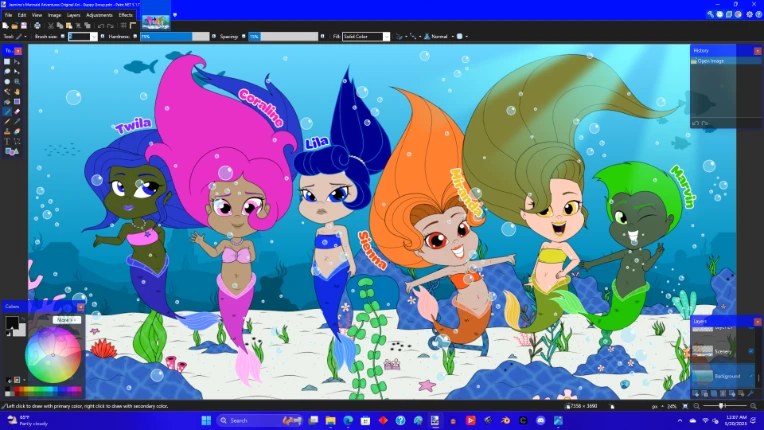Image resolution: width=764 pixels, height=430 pixels.
Task: Select the Lasso Select tool
Action: (x=7, y=72)
